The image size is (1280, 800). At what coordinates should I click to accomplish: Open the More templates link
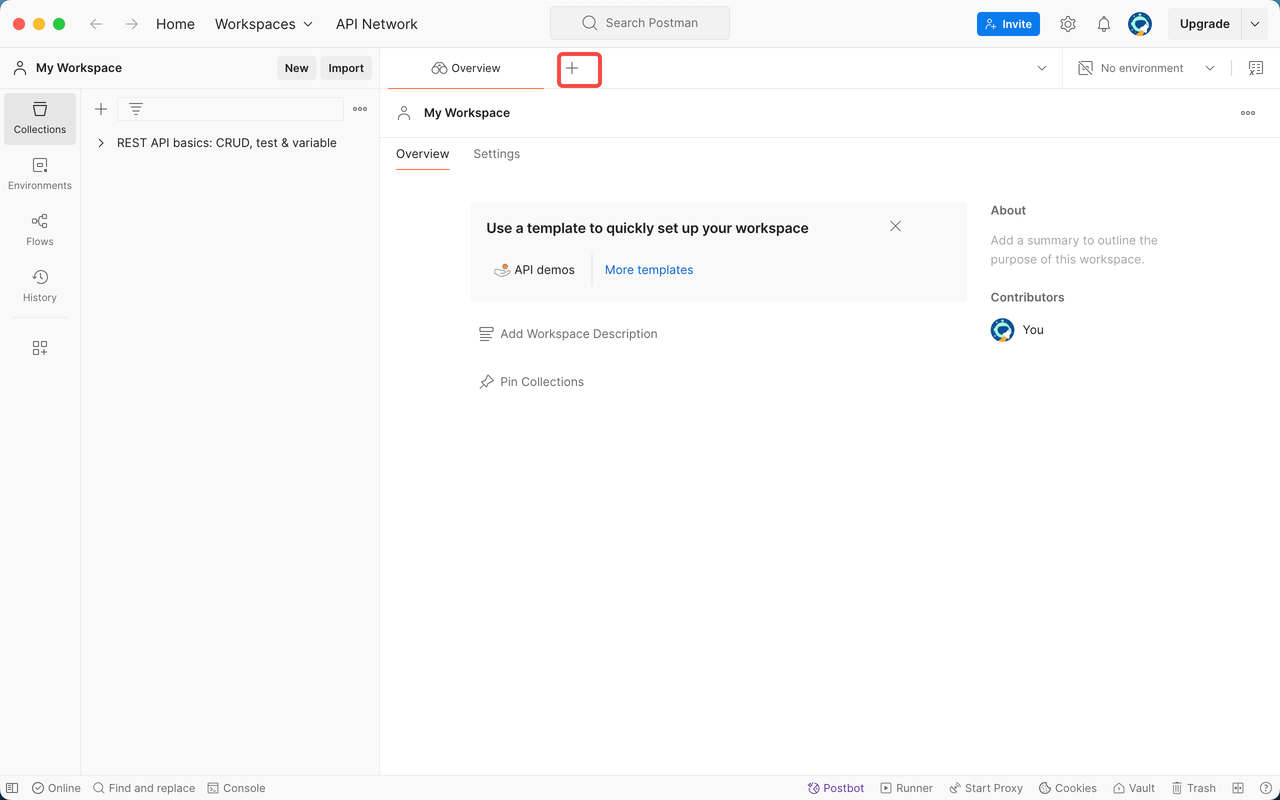649,270
